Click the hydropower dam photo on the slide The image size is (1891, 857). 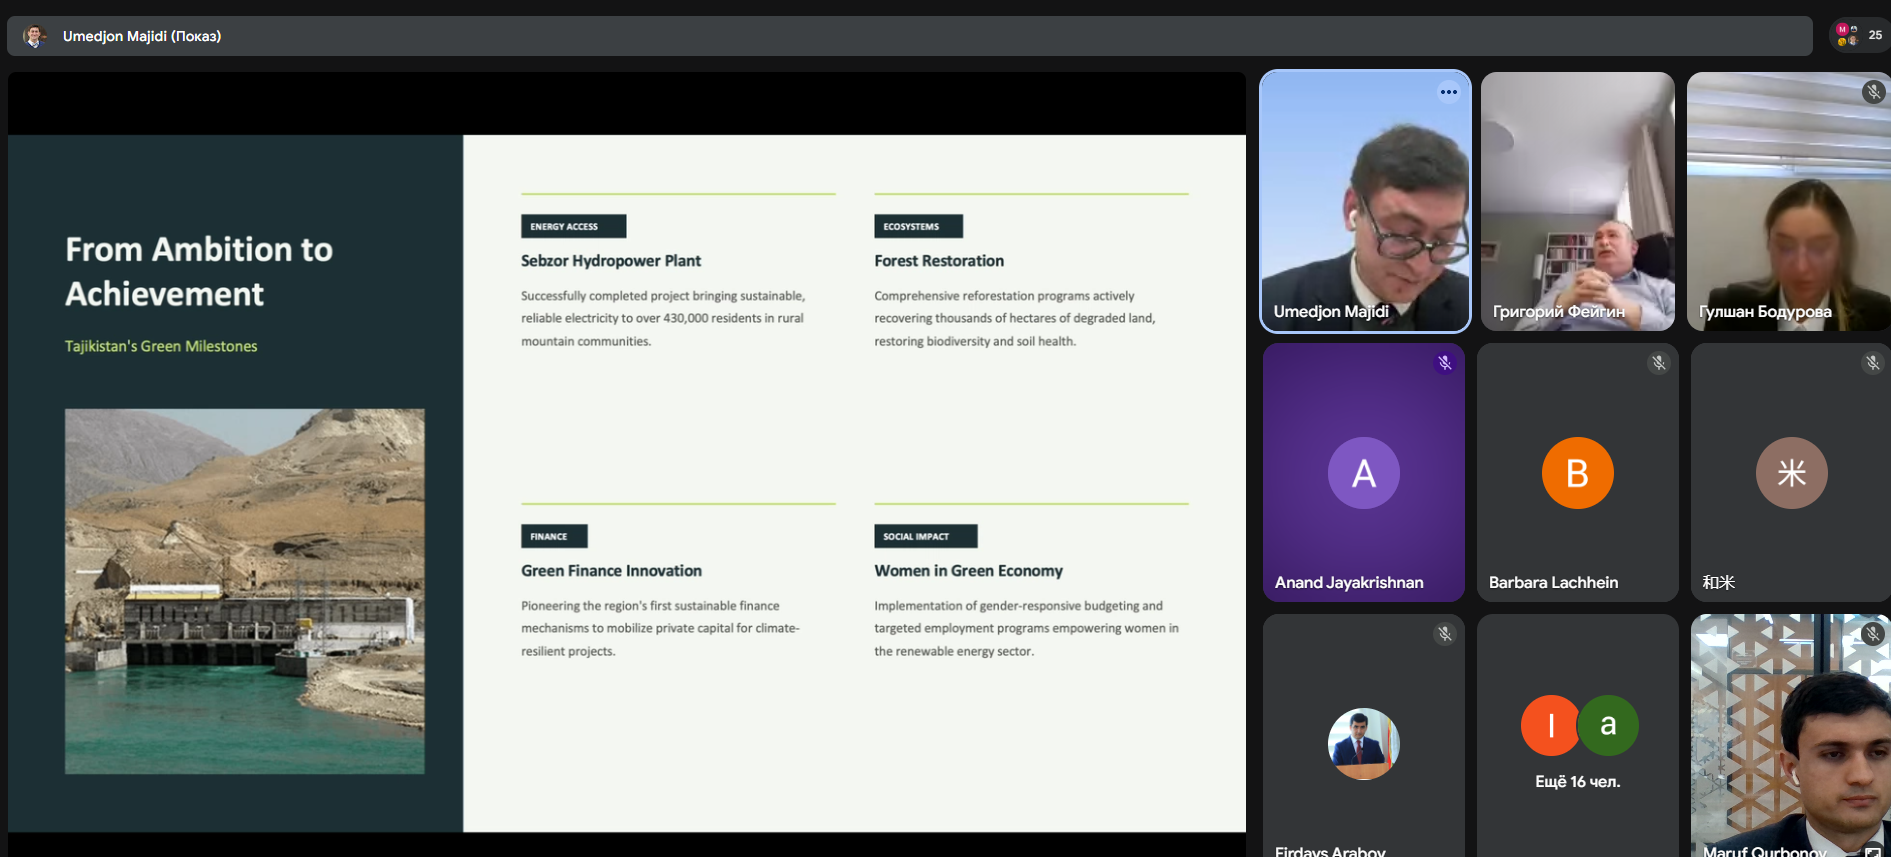tap(244, 590)
